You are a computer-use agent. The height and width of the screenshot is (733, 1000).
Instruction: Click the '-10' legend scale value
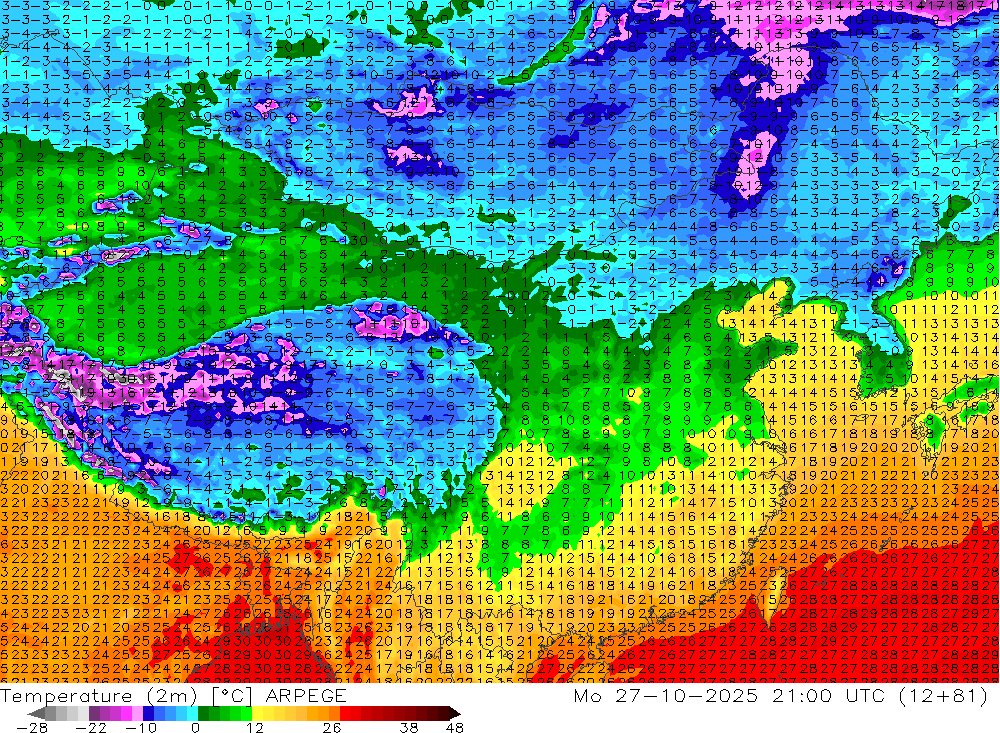coord(141,727)
